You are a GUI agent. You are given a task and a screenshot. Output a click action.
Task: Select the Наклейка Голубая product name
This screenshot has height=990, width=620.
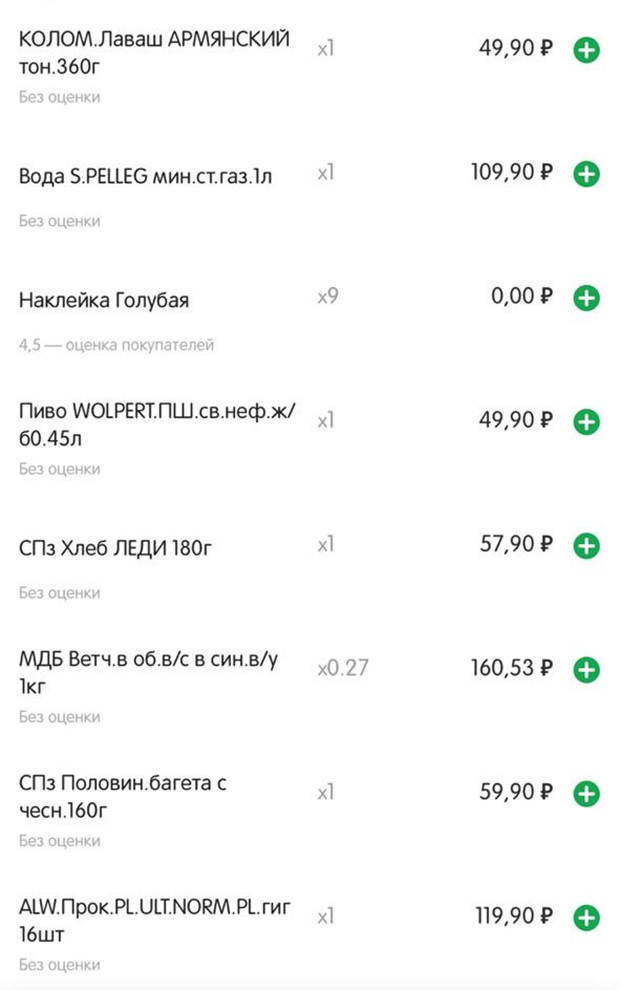(x=104, y=300)
